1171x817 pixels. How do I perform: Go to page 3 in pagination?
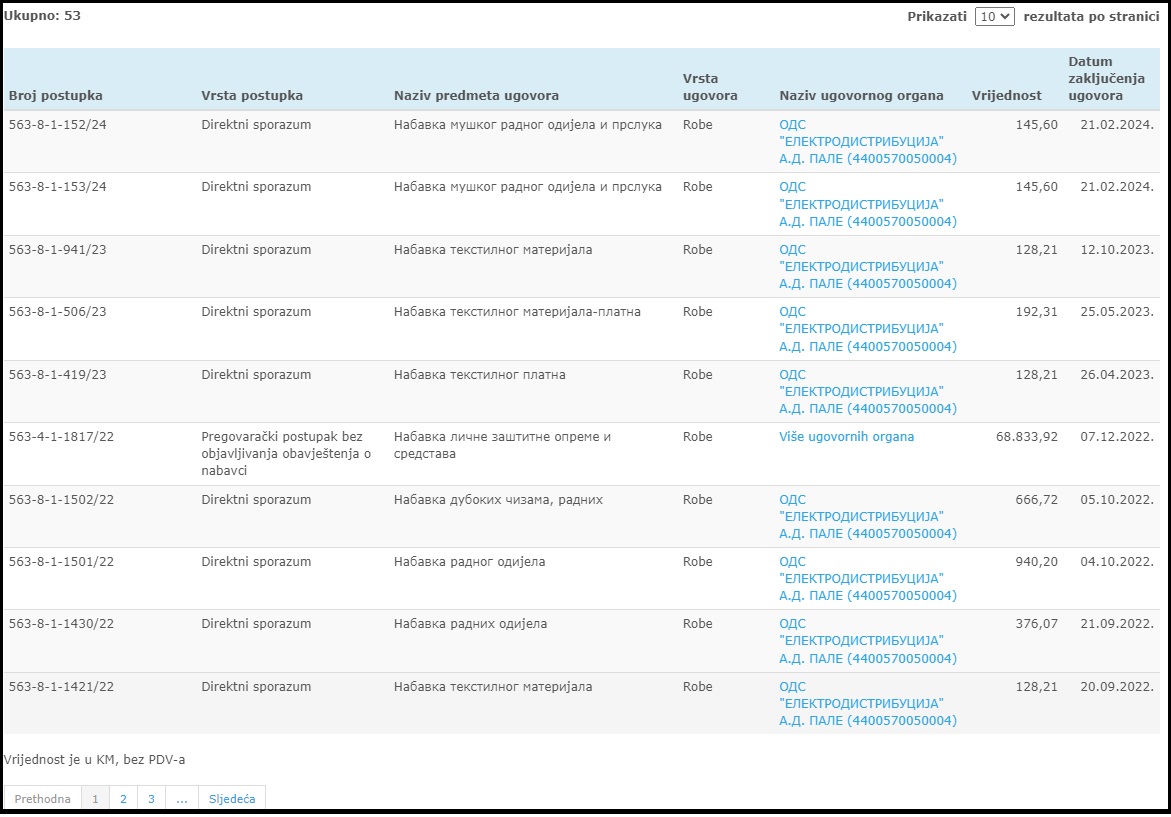151,798
